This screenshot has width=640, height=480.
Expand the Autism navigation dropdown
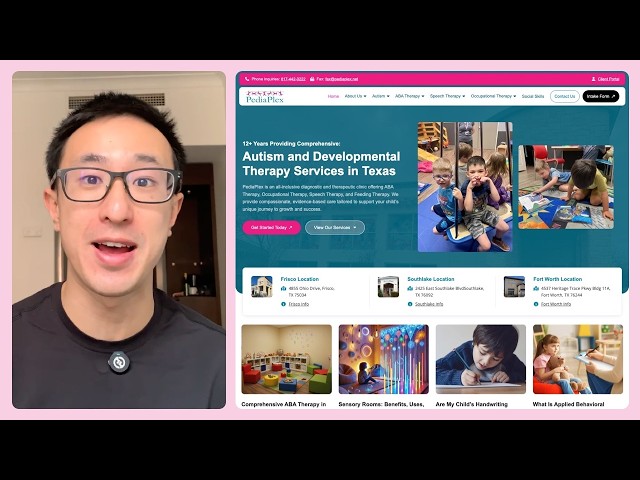[x=380, y=96]
